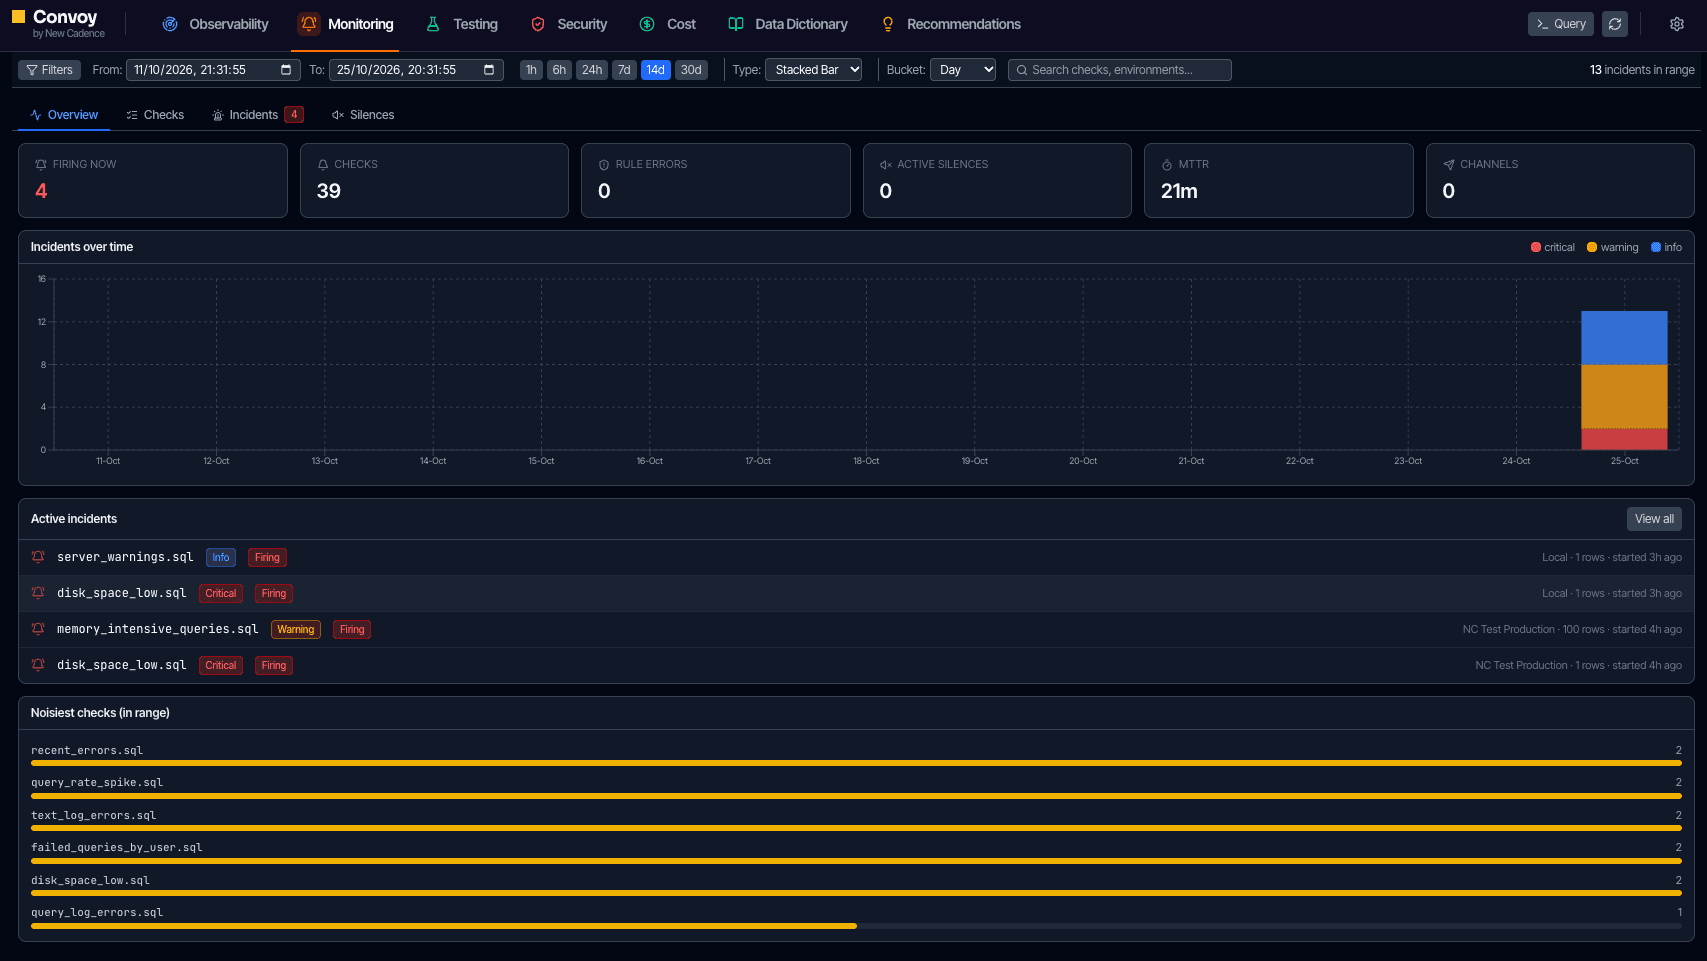Click the Testing flask icon
Image resolution: width=1707 pixels, height=961 pixels.
coord(433,24)
